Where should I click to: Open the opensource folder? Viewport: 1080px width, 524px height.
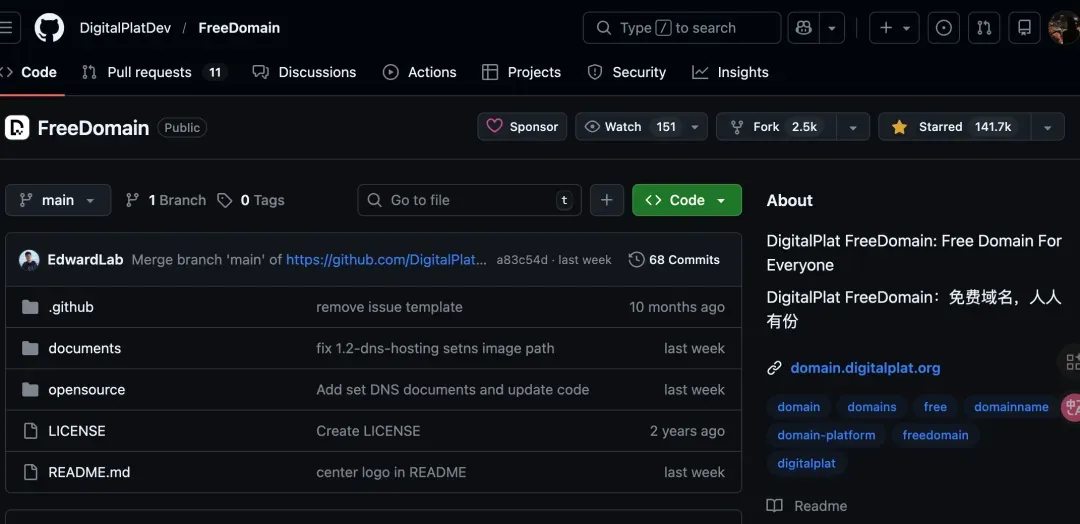(x=87, y=390)
